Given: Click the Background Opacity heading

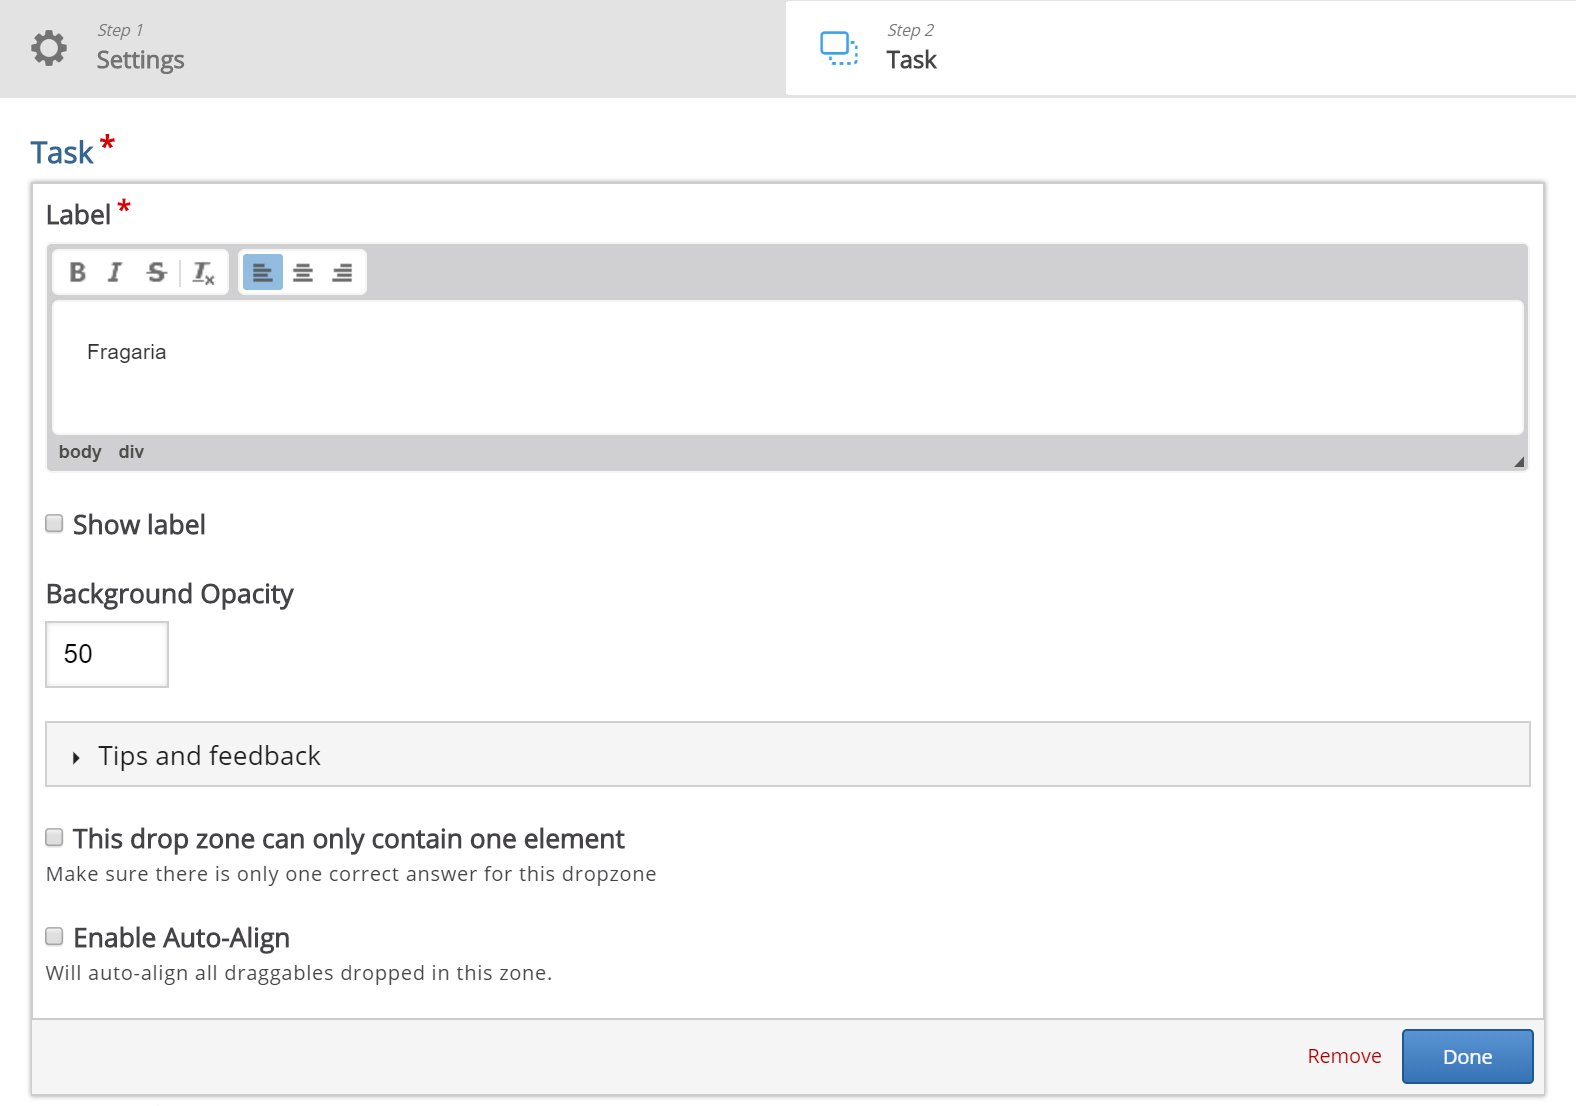Looking at the screenshot, I should [x=170, y=594].
